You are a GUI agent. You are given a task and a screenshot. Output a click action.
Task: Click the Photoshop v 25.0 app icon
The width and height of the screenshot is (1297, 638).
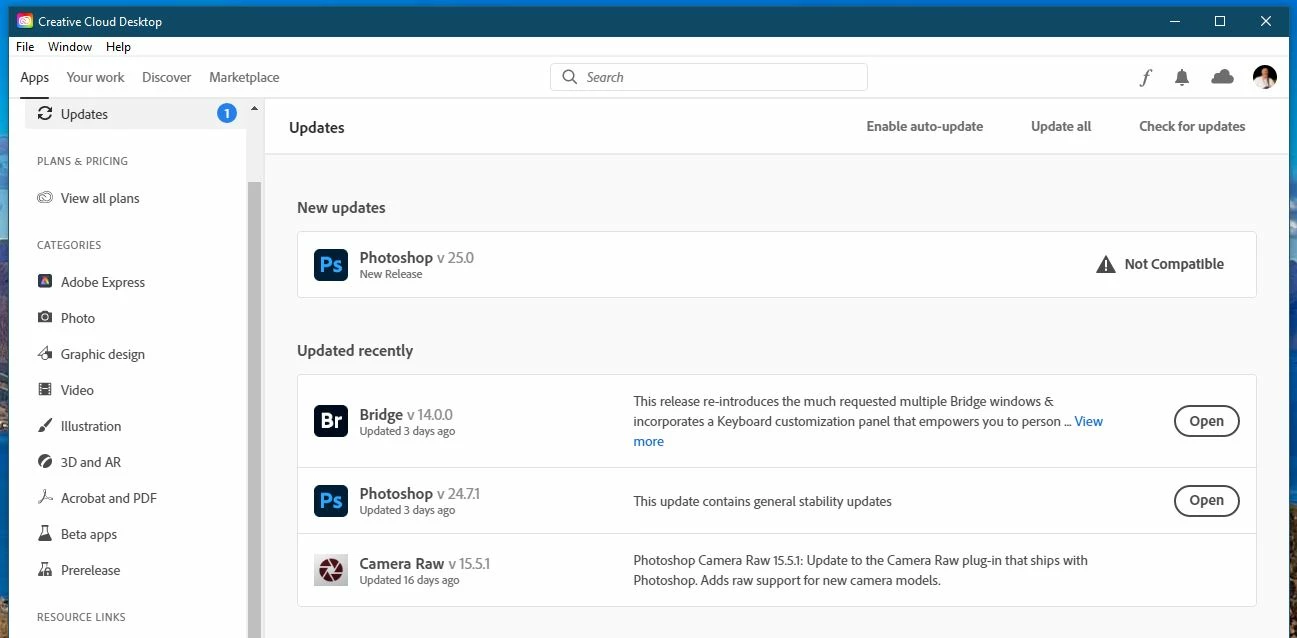click(x=331, y=265)
